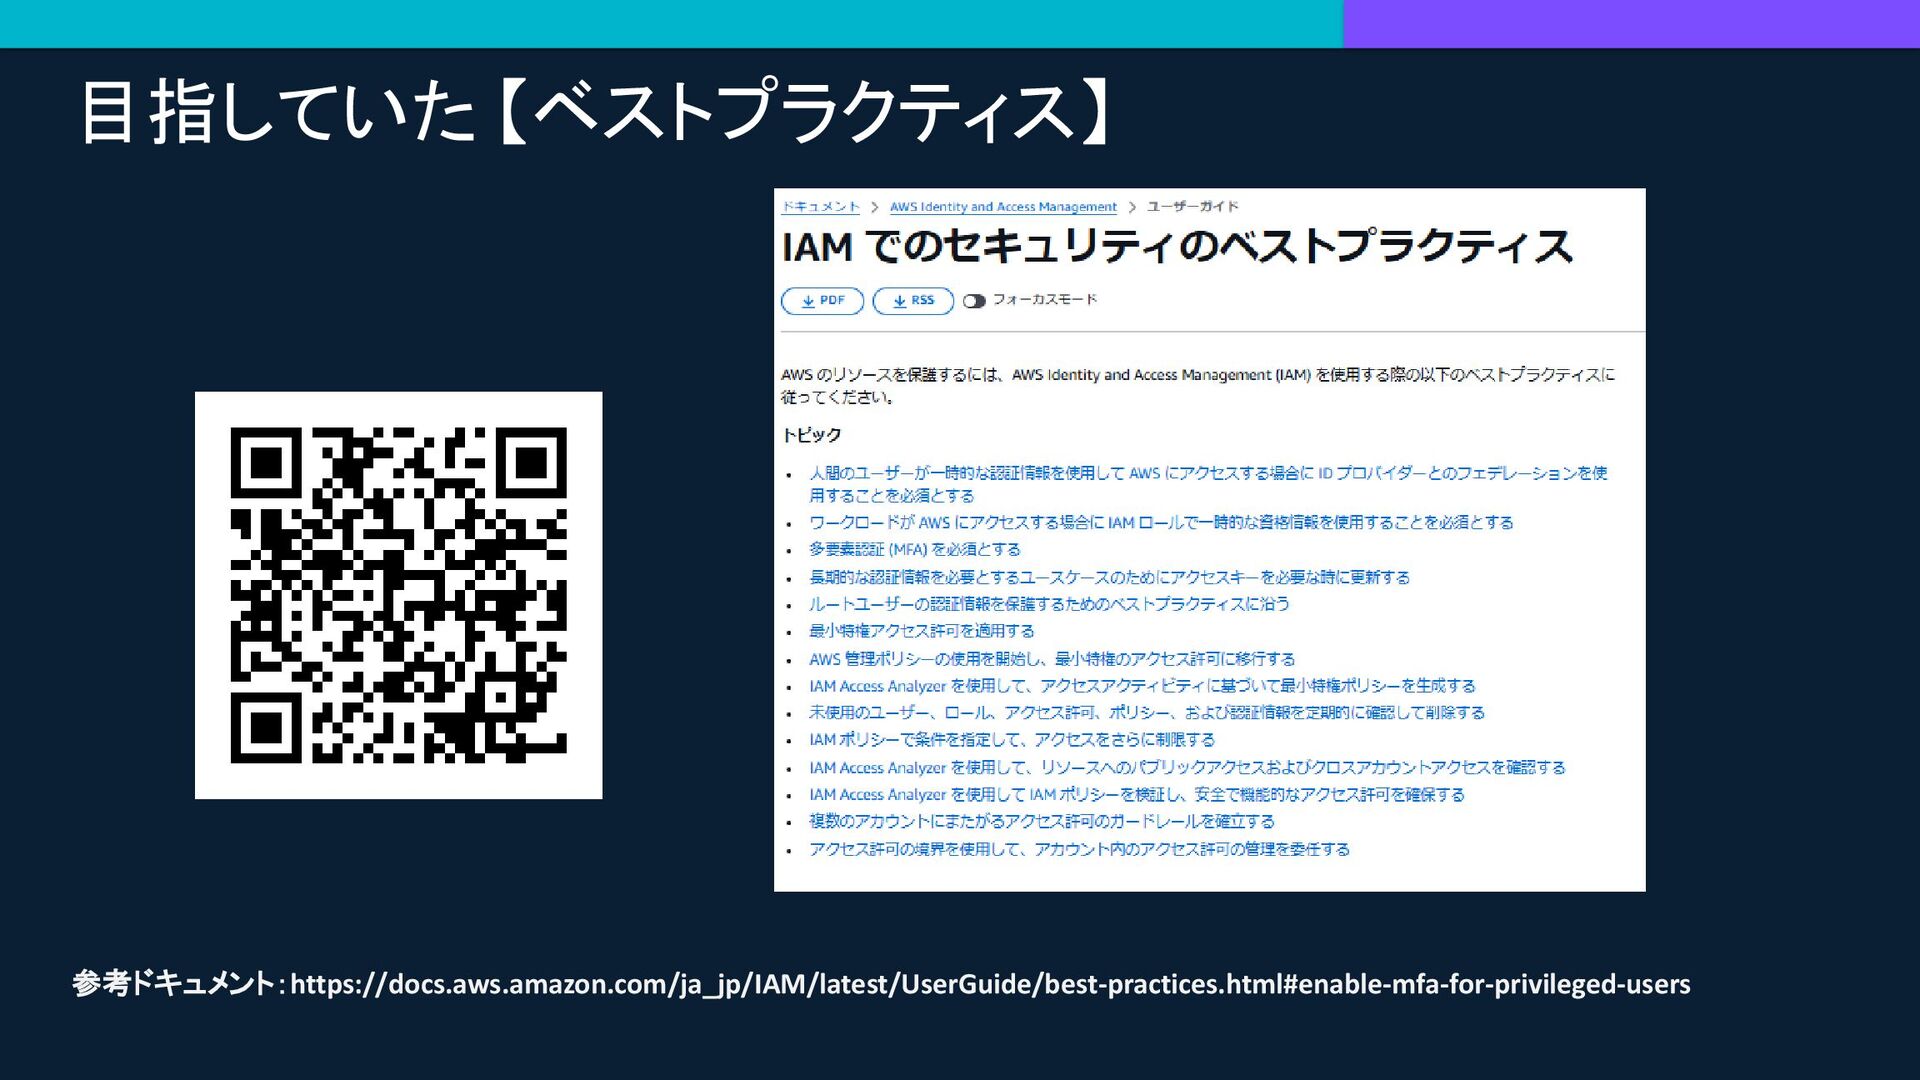Screen dimensions: 1920x1080
Task: Open the 多要素認証 (MFA) を必須とする link
Action: coord(915,550)
